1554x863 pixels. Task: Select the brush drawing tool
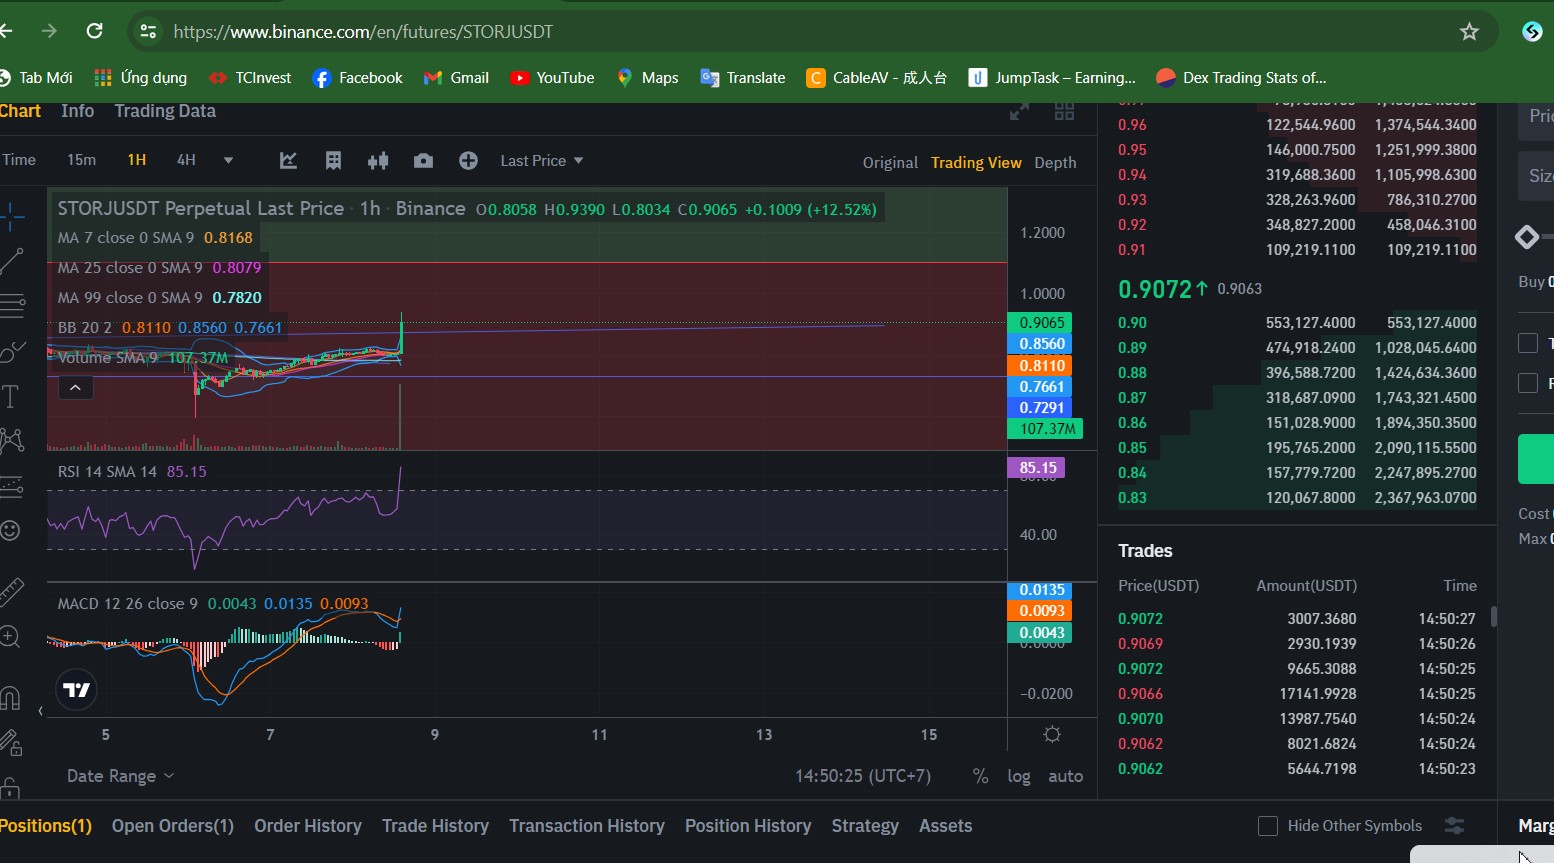tap(10, 351)
